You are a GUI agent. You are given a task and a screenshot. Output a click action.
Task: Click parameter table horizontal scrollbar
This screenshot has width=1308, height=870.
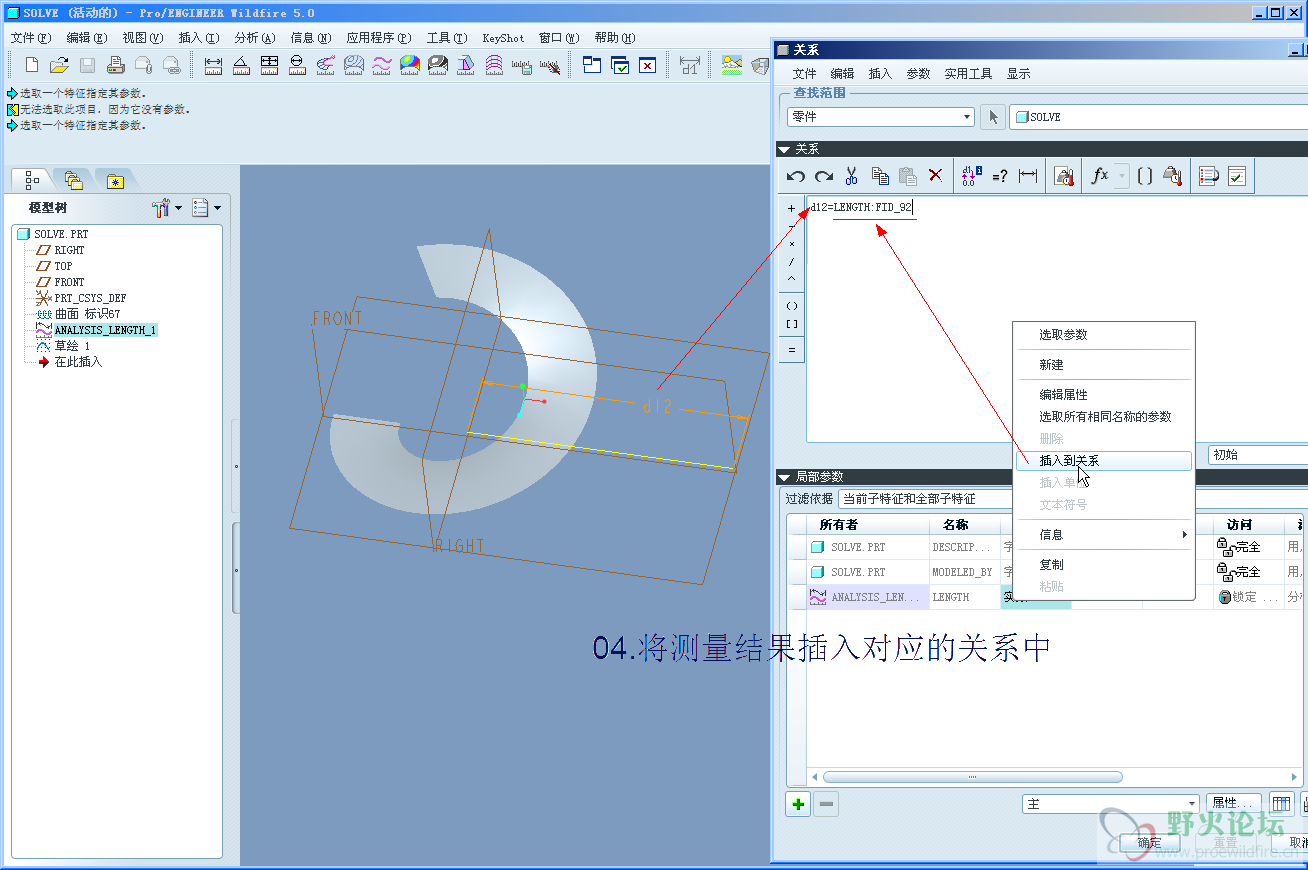pyautogui.click(x=972, y=777)
